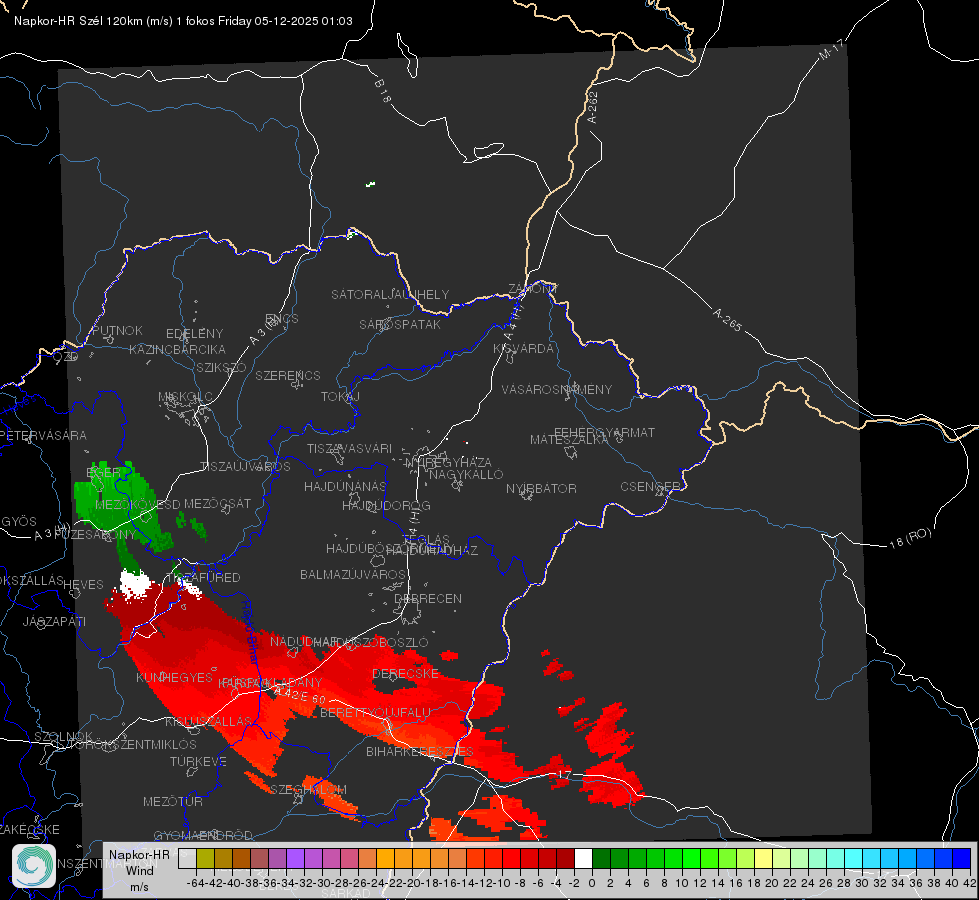Click the JÁSZAPÁTI town label

pyautogui.click(x=54, y=621)
